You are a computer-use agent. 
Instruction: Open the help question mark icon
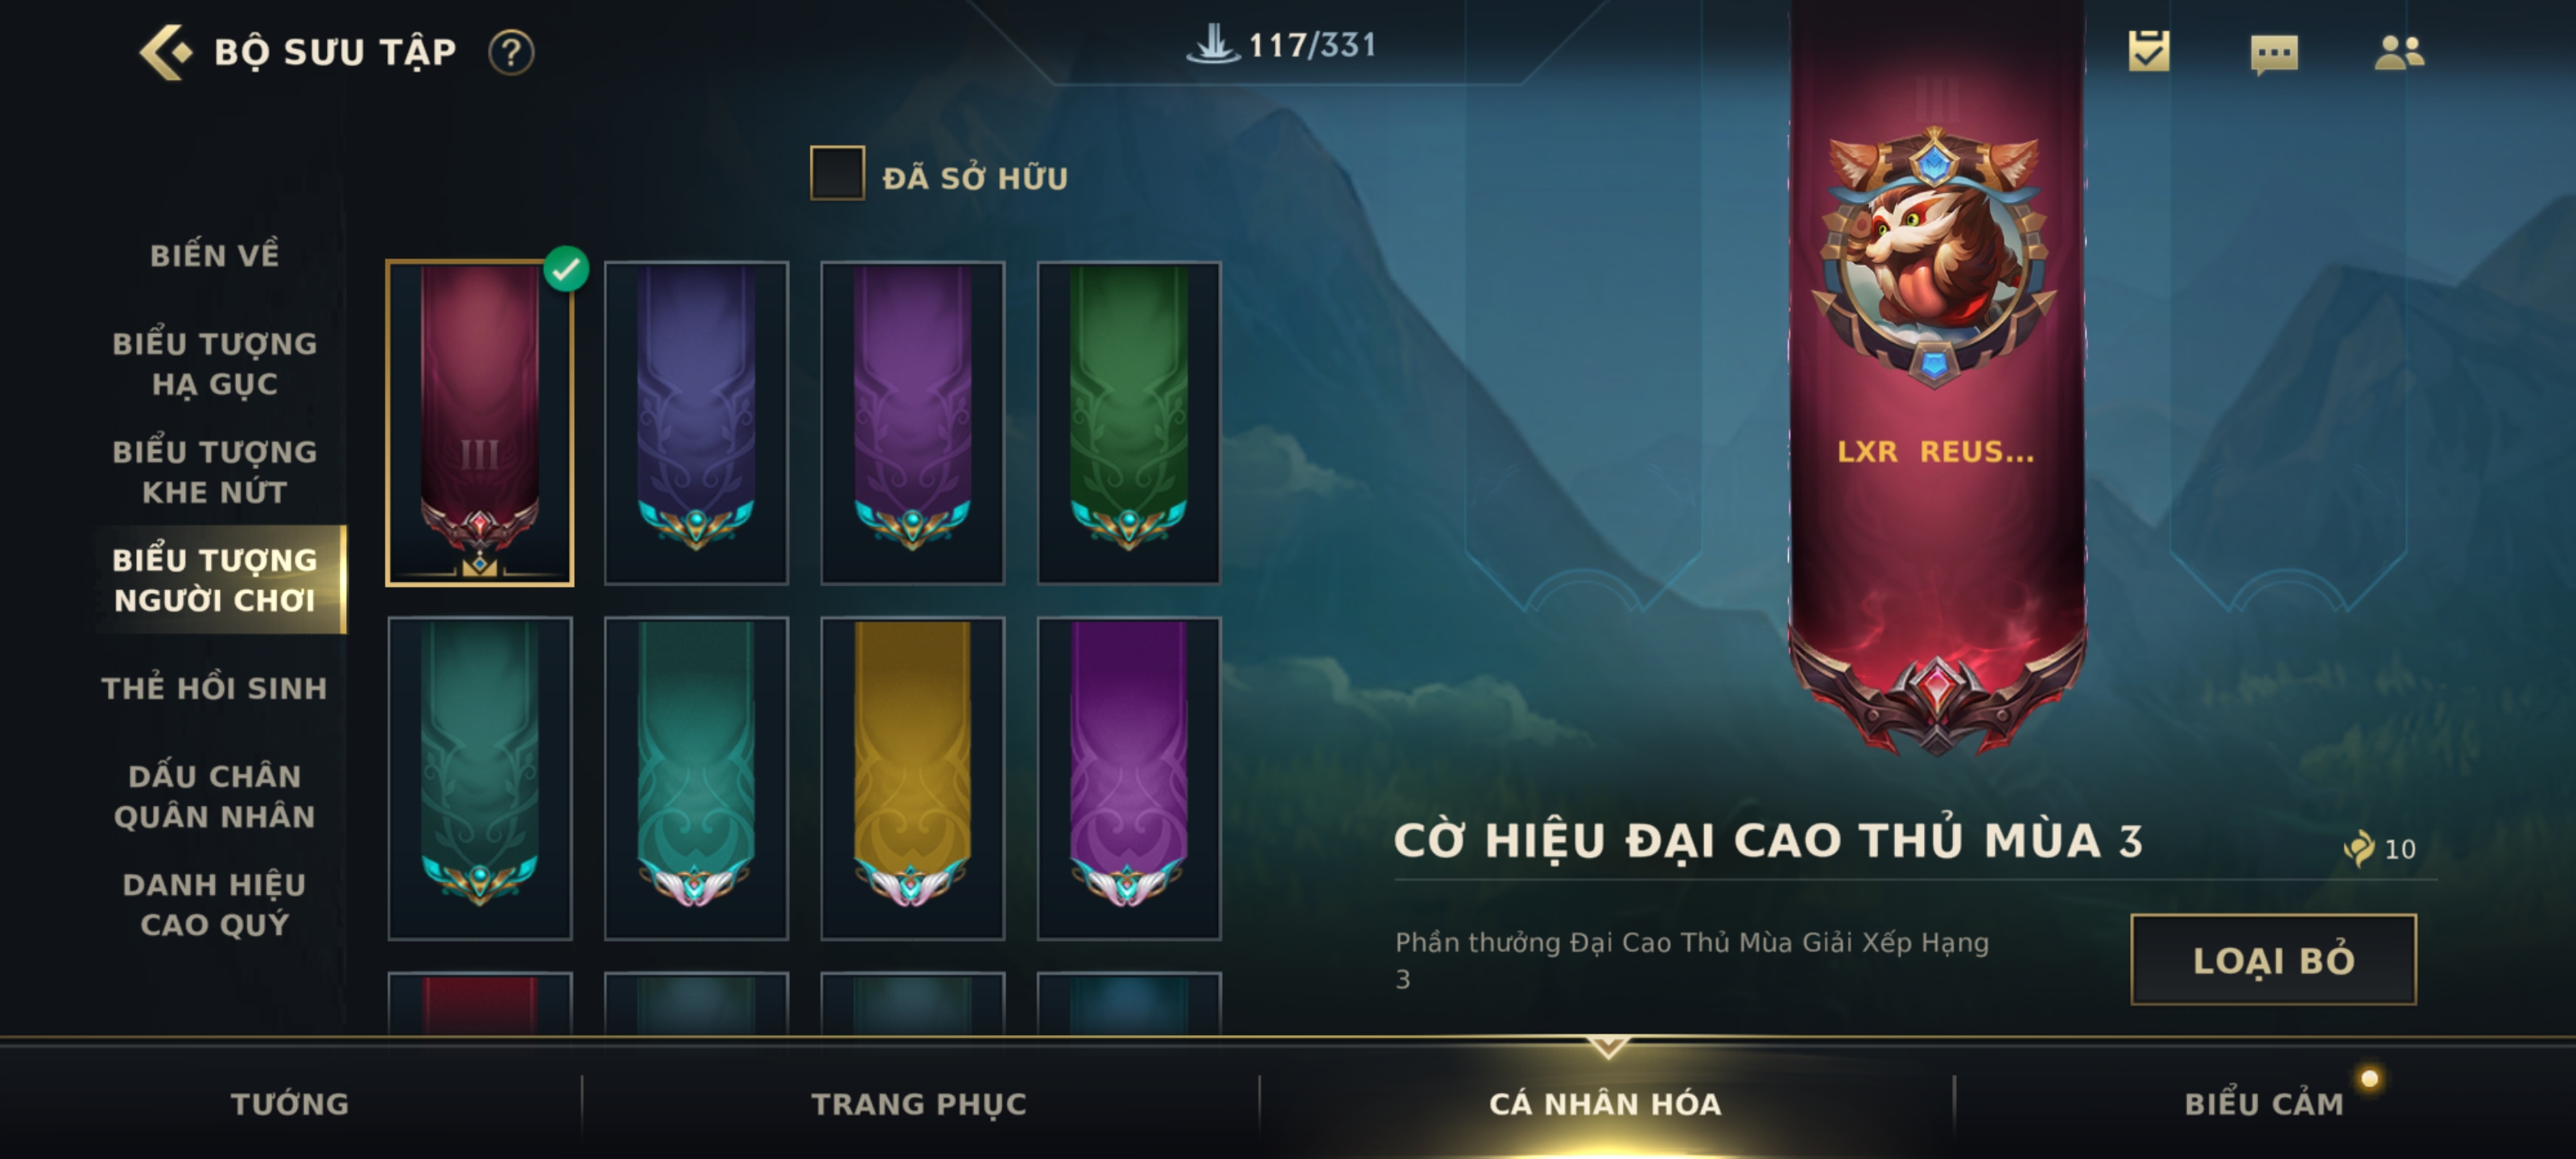coord(511,52)
